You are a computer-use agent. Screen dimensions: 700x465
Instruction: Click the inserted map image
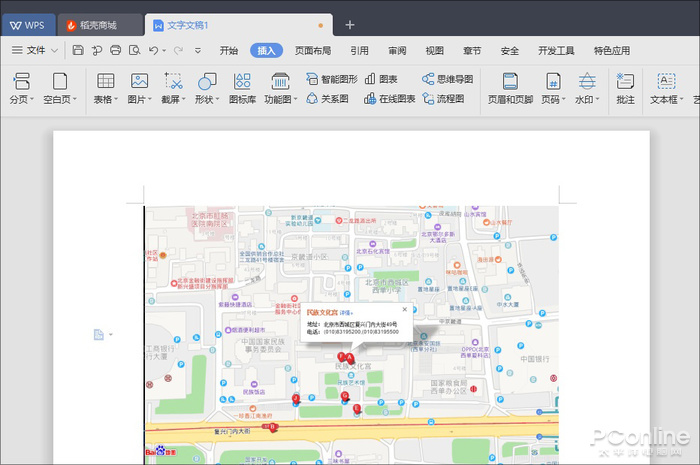[x=352, y=335]
